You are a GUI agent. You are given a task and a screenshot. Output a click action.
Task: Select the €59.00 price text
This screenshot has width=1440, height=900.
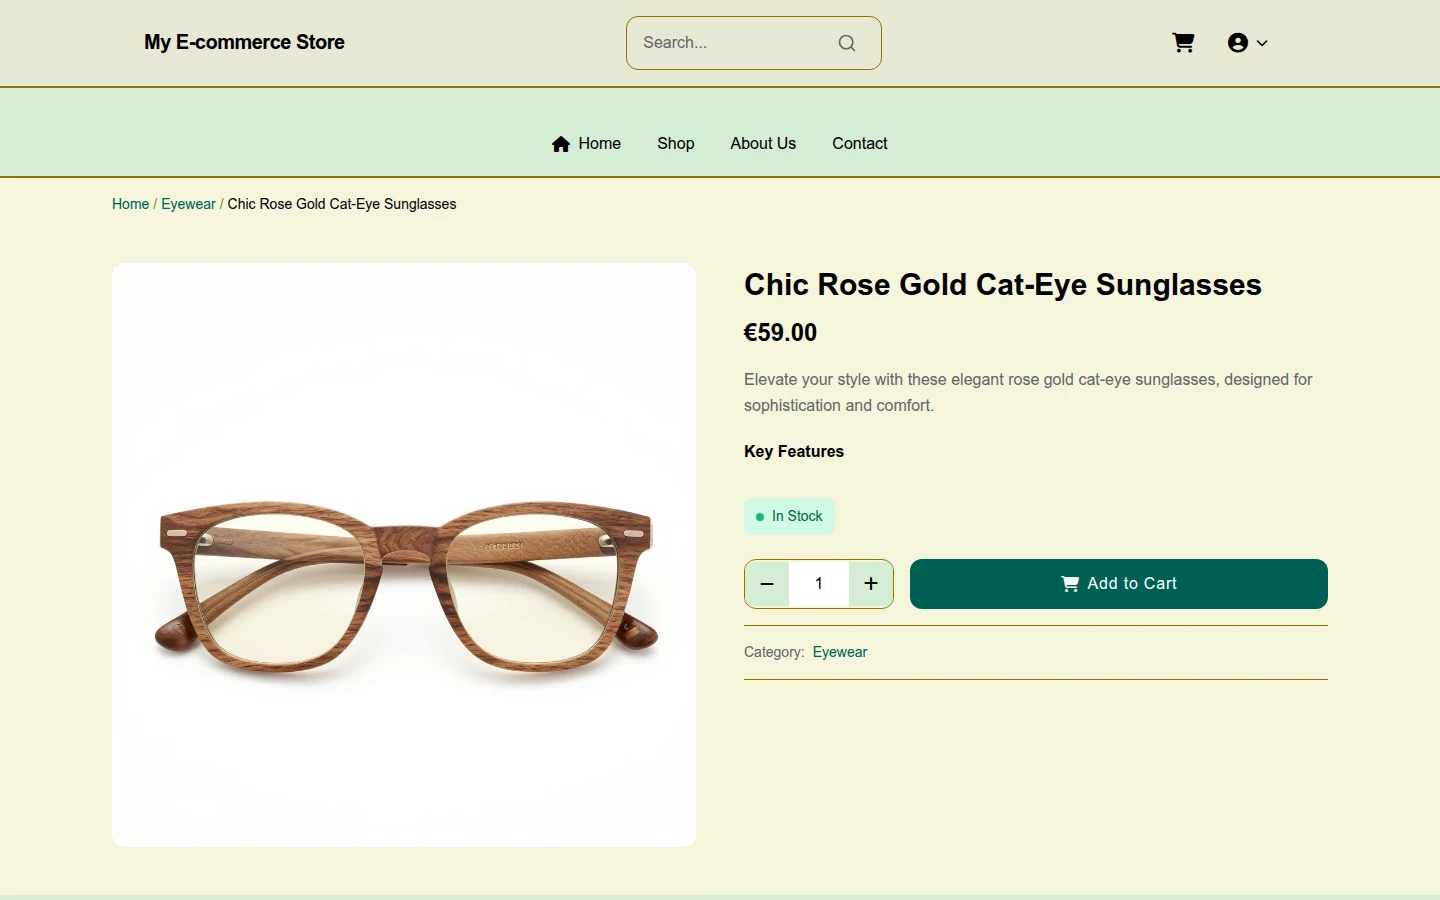pos(781,333)
